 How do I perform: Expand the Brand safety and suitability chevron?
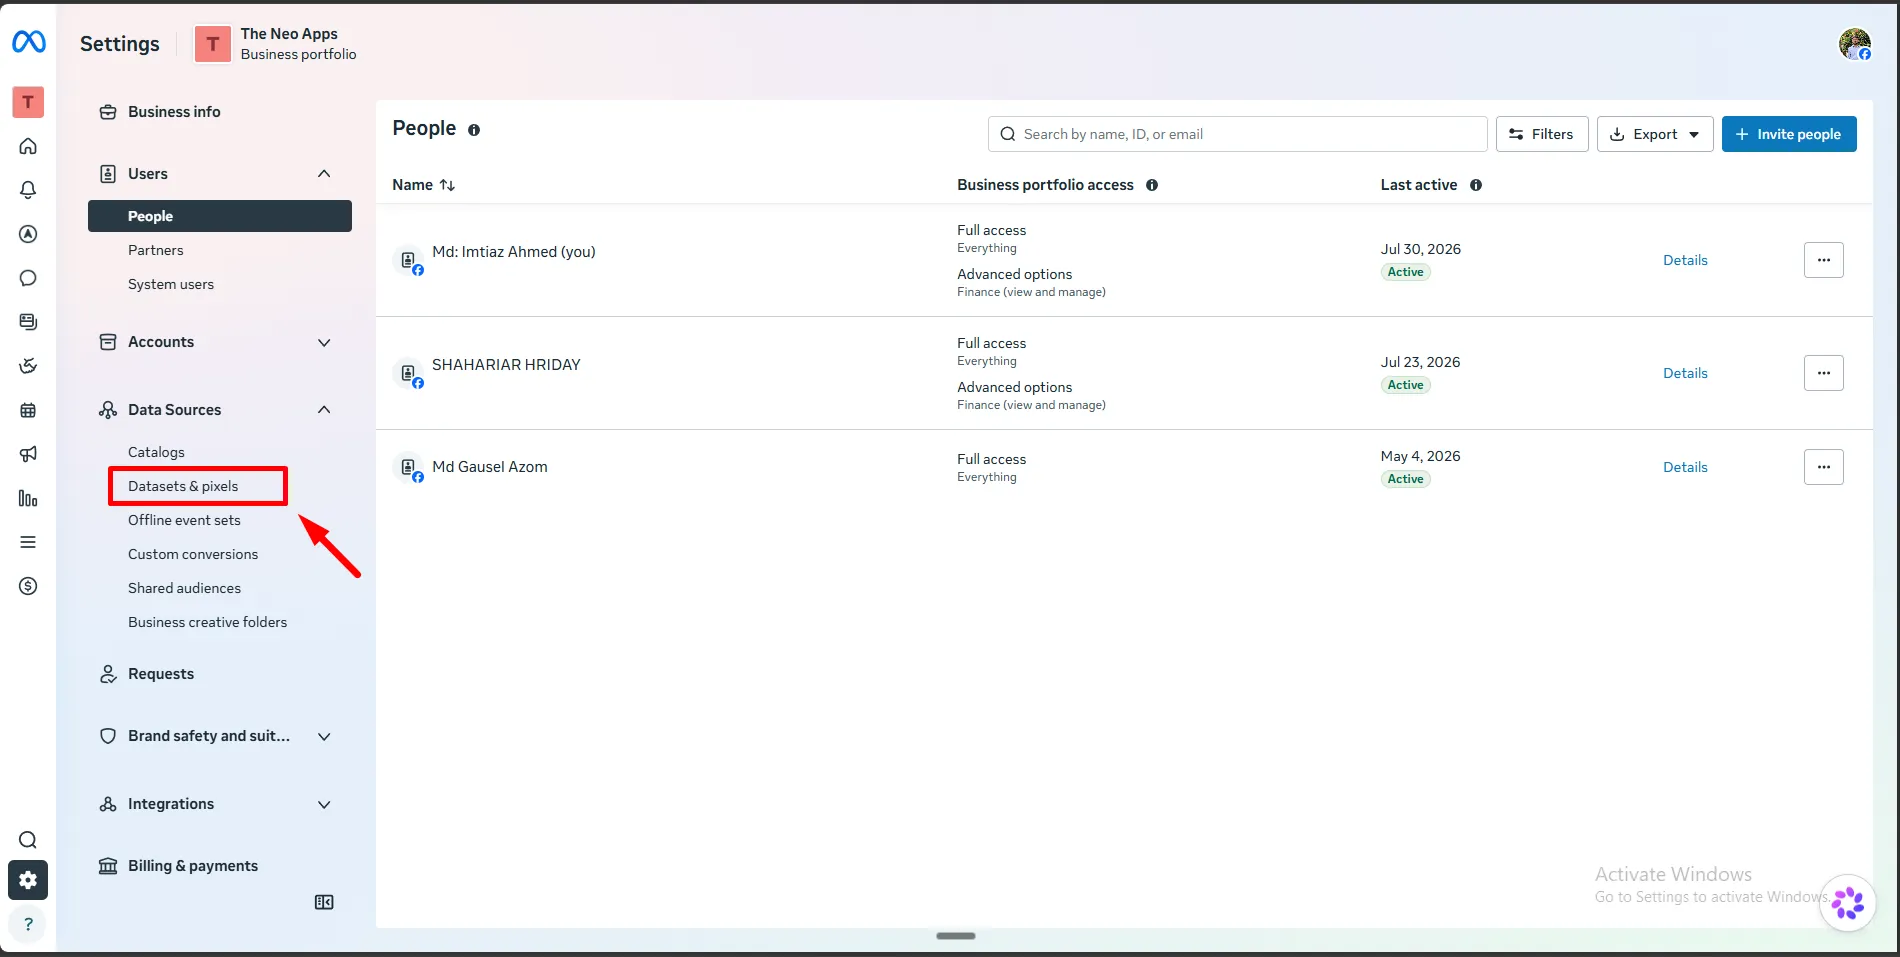(324, 736)
